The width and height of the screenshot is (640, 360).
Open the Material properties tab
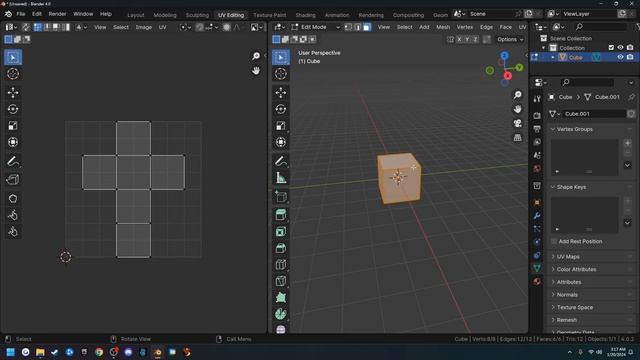[x=537, y=281]
